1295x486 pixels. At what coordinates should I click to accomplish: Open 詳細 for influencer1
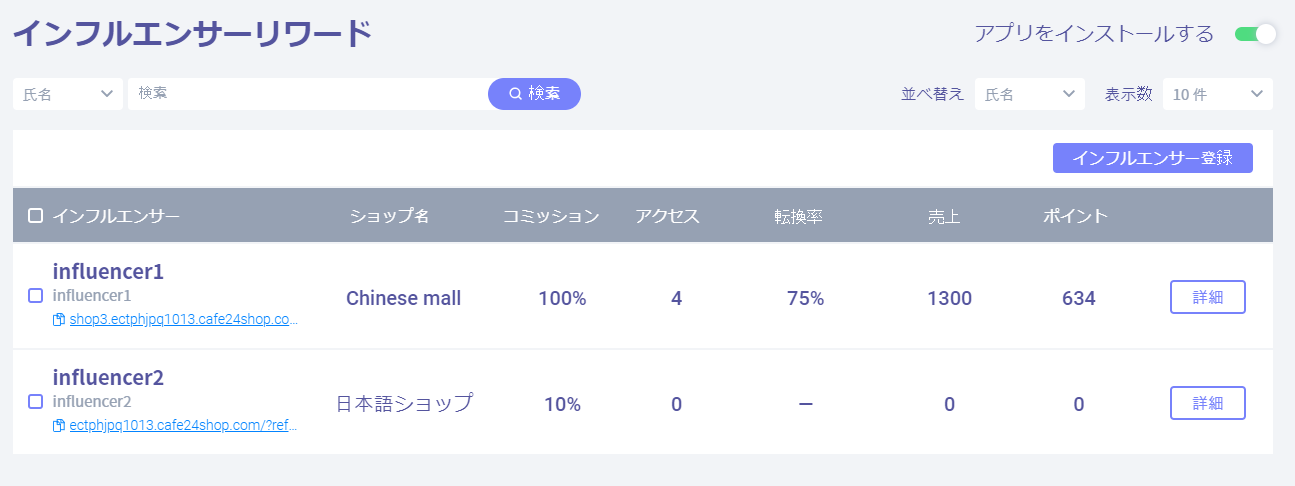point(1208,297)
